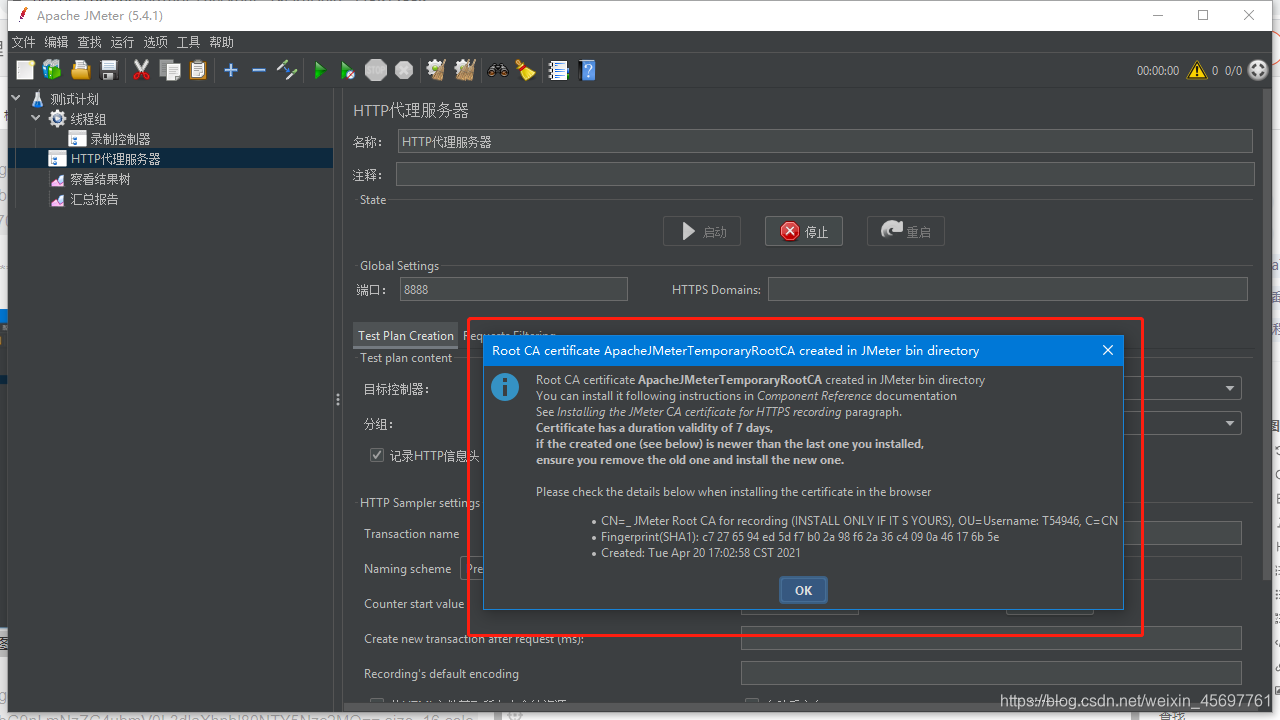The width and height of the screenshot is (1280, 720).
Task: Select 录制控制器 in the tree
Action: (x=120, y=139)
